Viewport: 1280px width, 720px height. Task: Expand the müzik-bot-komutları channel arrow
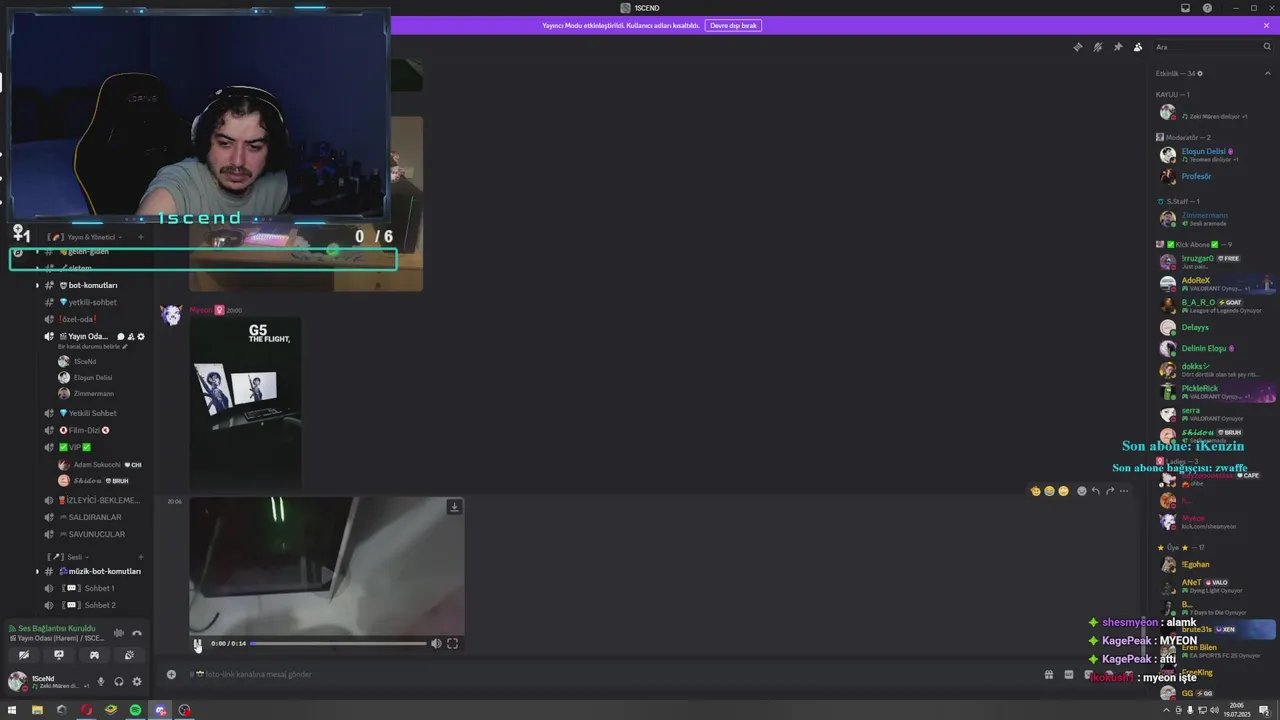click(x=37, y=571)
